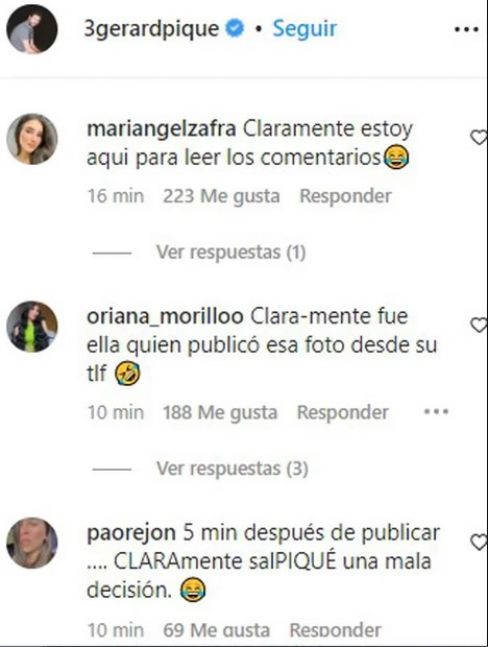View the 188 Me gusta likes list
This screenshot has height=647, width=488.
220,412
